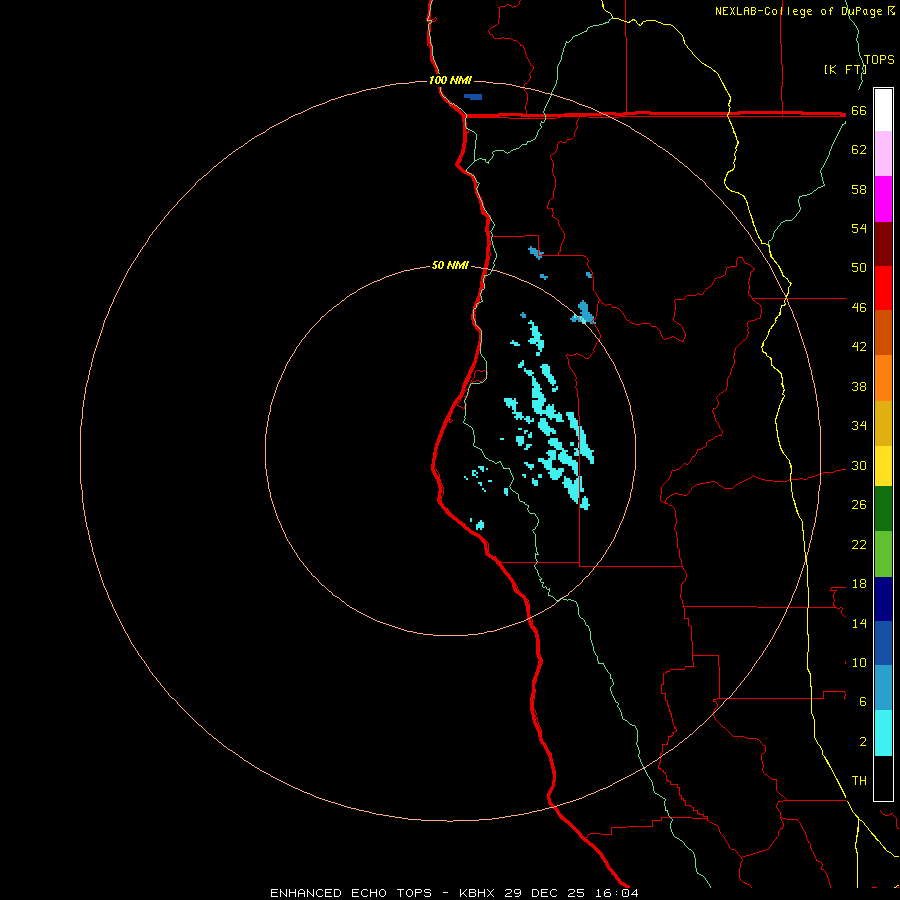The height and width of the screenshot is (900, 900).
Task: Click the white swatch in the tops legend
Action: tap(883, 110)
